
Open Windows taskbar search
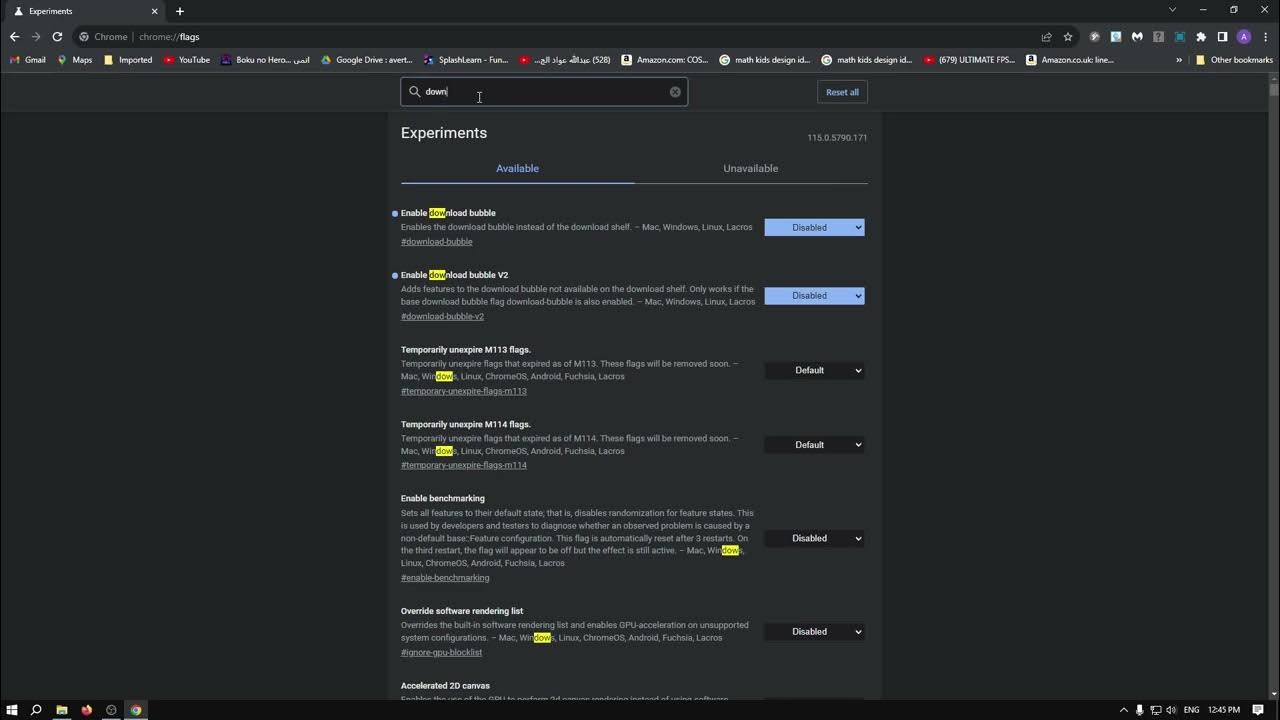[x=36, y=710]
